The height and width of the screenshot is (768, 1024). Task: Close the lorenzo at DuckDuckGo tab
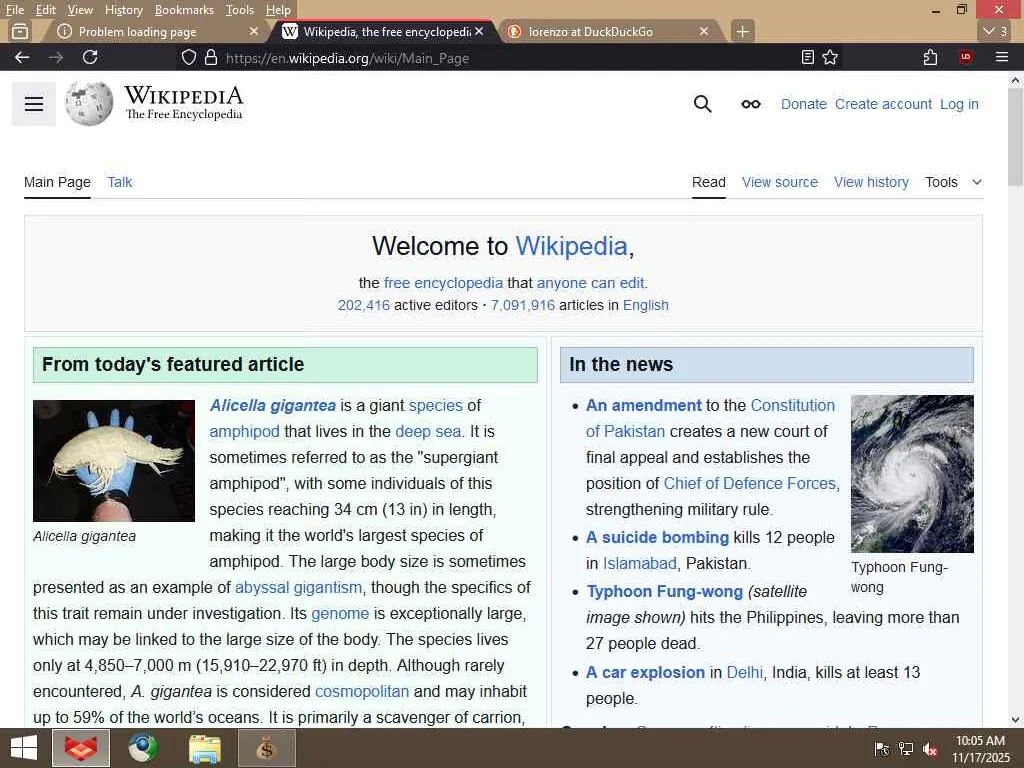click(704, 31)
